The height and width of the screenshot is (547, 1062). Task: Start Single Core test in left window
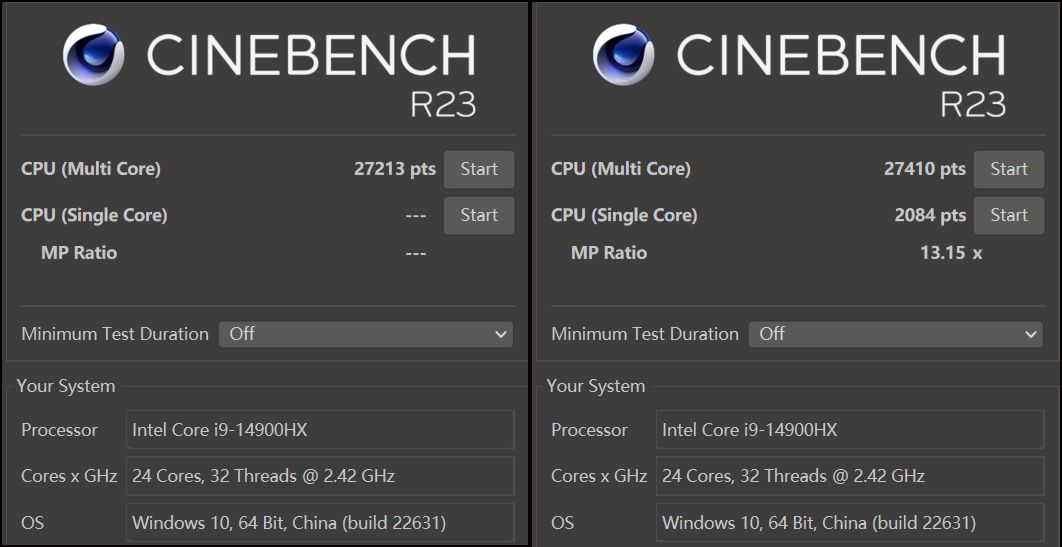[x=479, y=215]
